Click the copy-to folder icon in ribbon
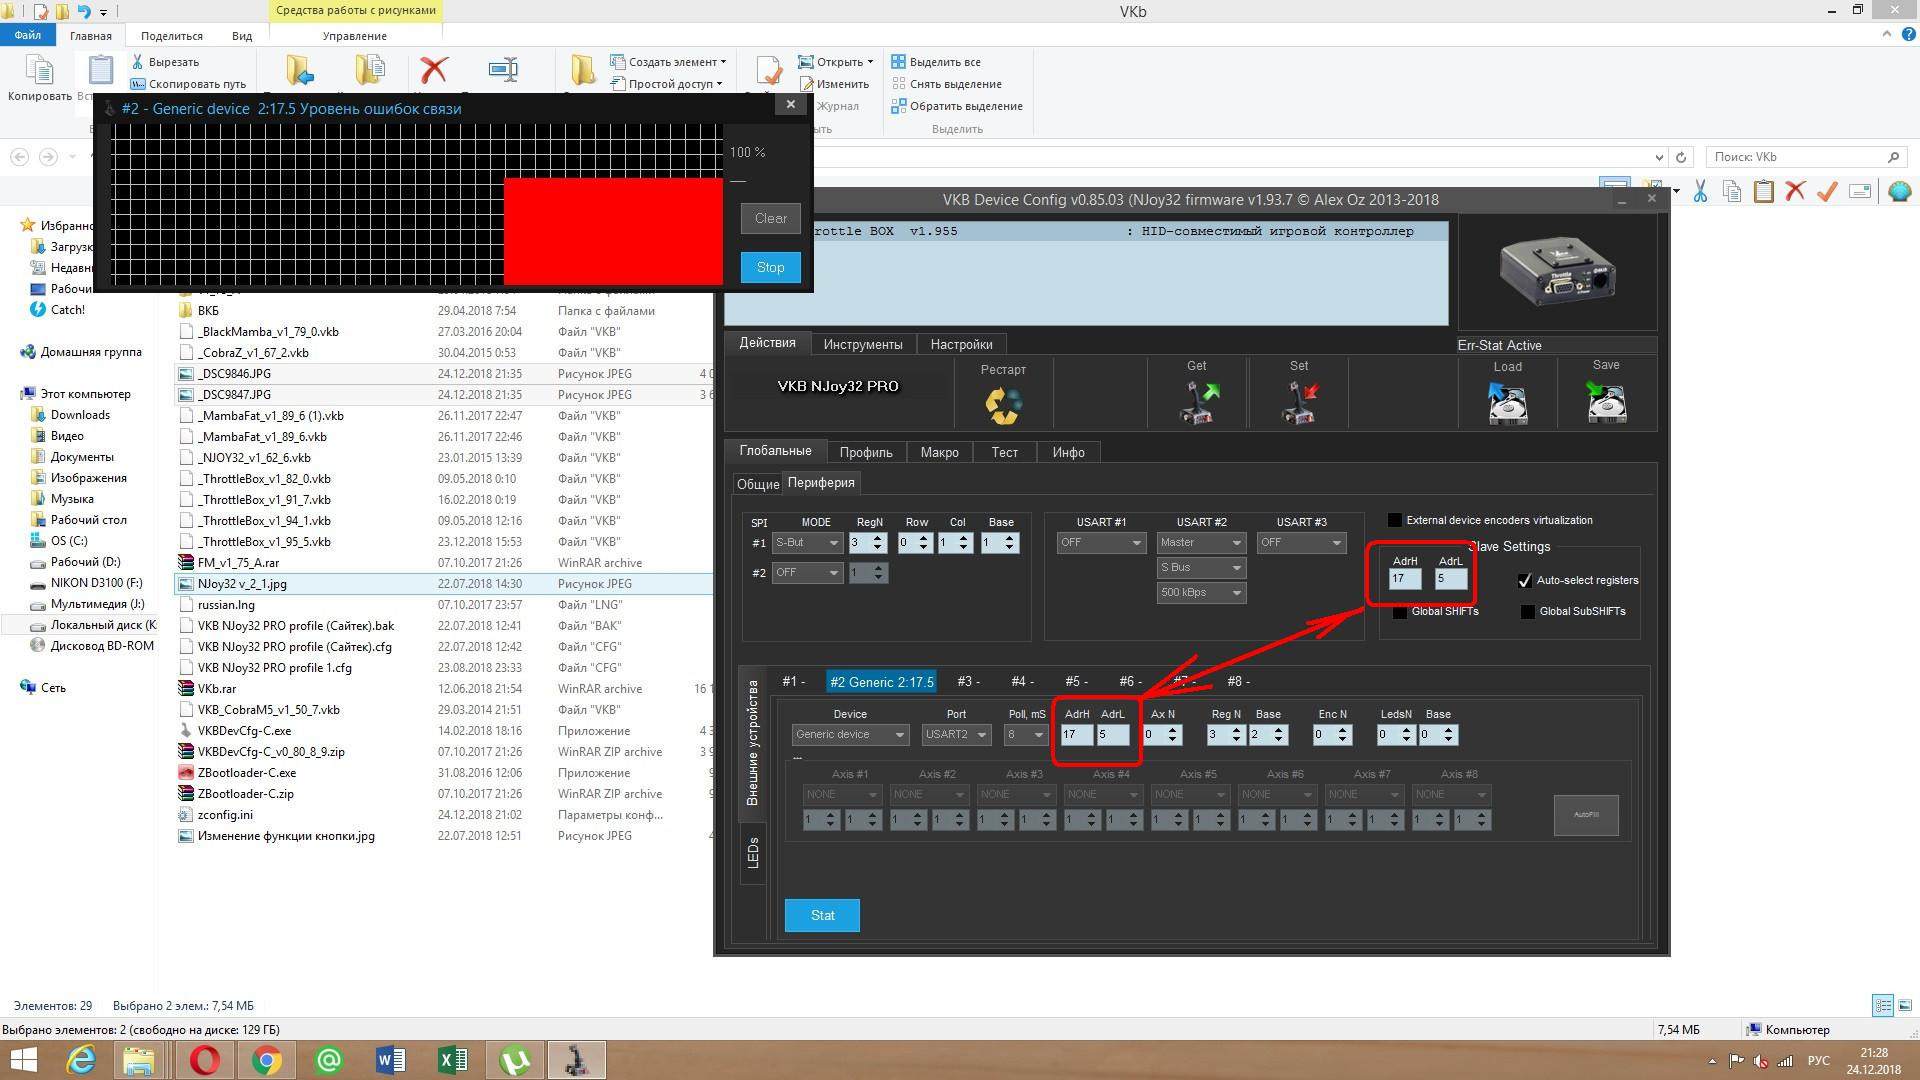 tap(369, 69)
